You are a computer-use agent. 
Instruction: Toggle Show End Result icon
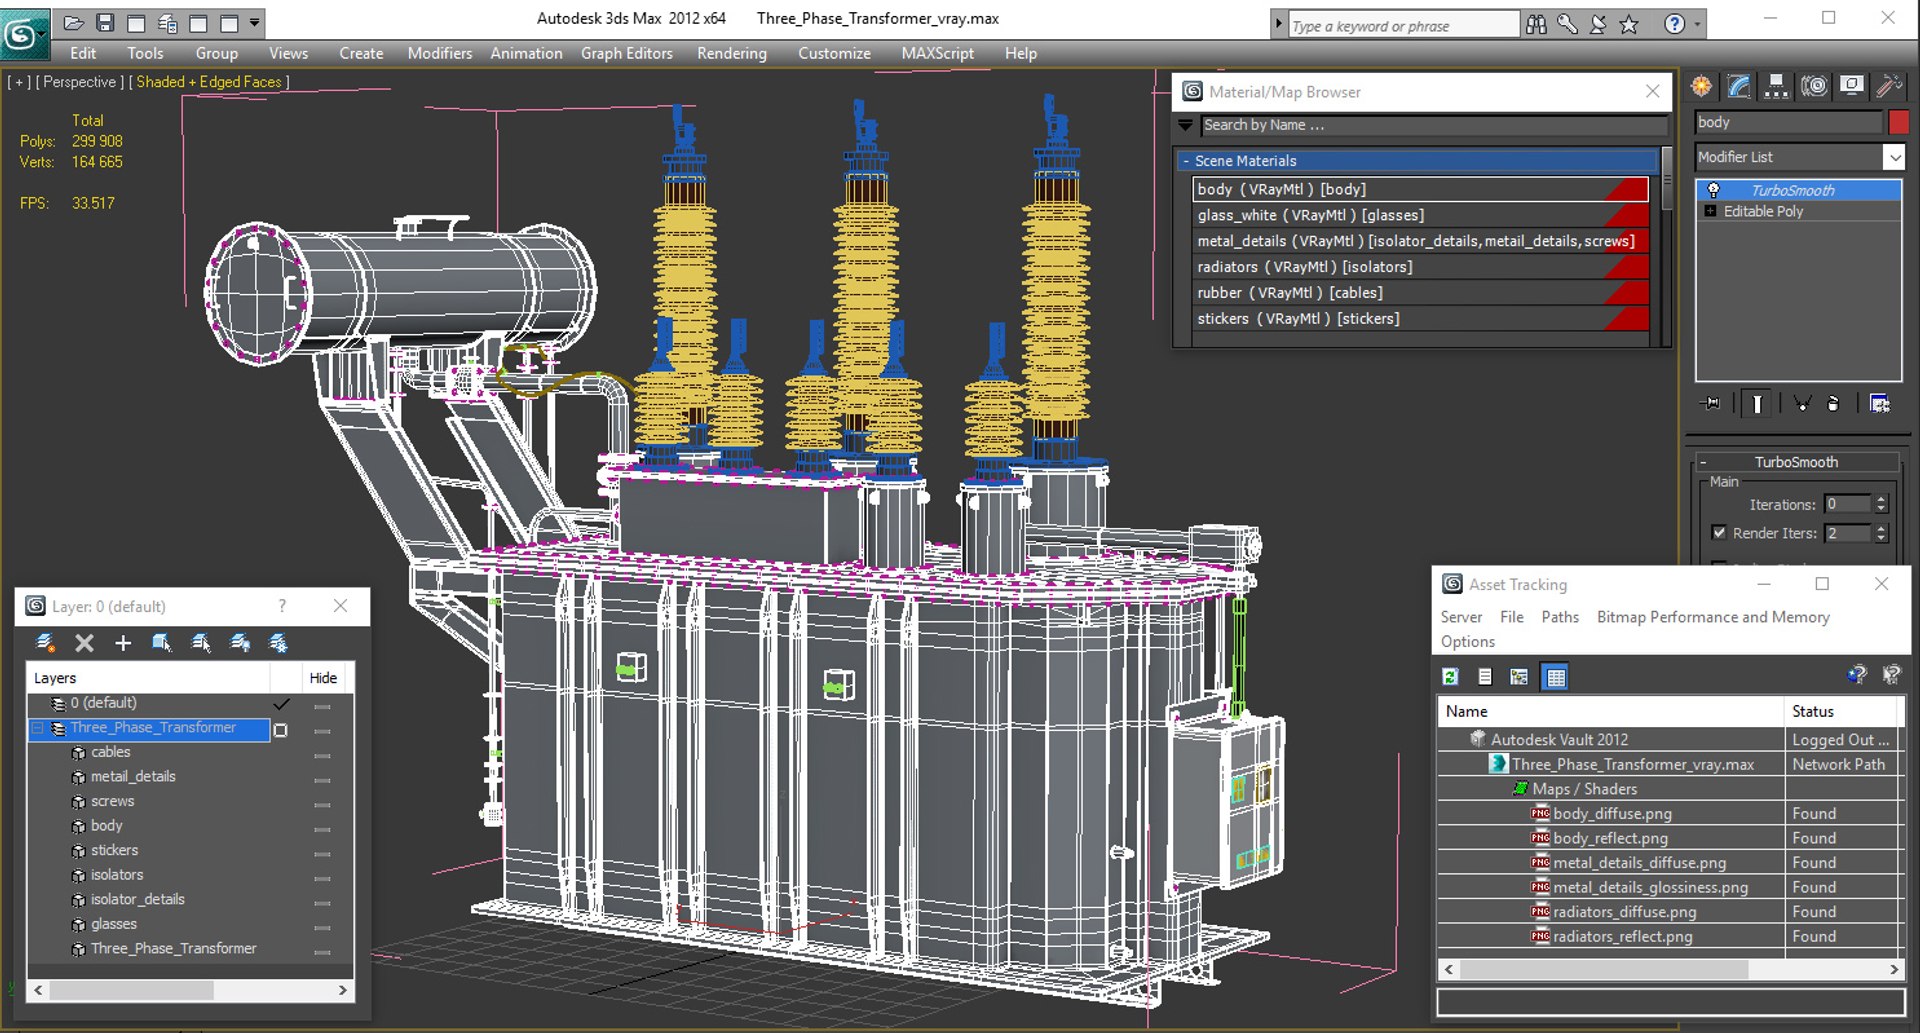1757,403
